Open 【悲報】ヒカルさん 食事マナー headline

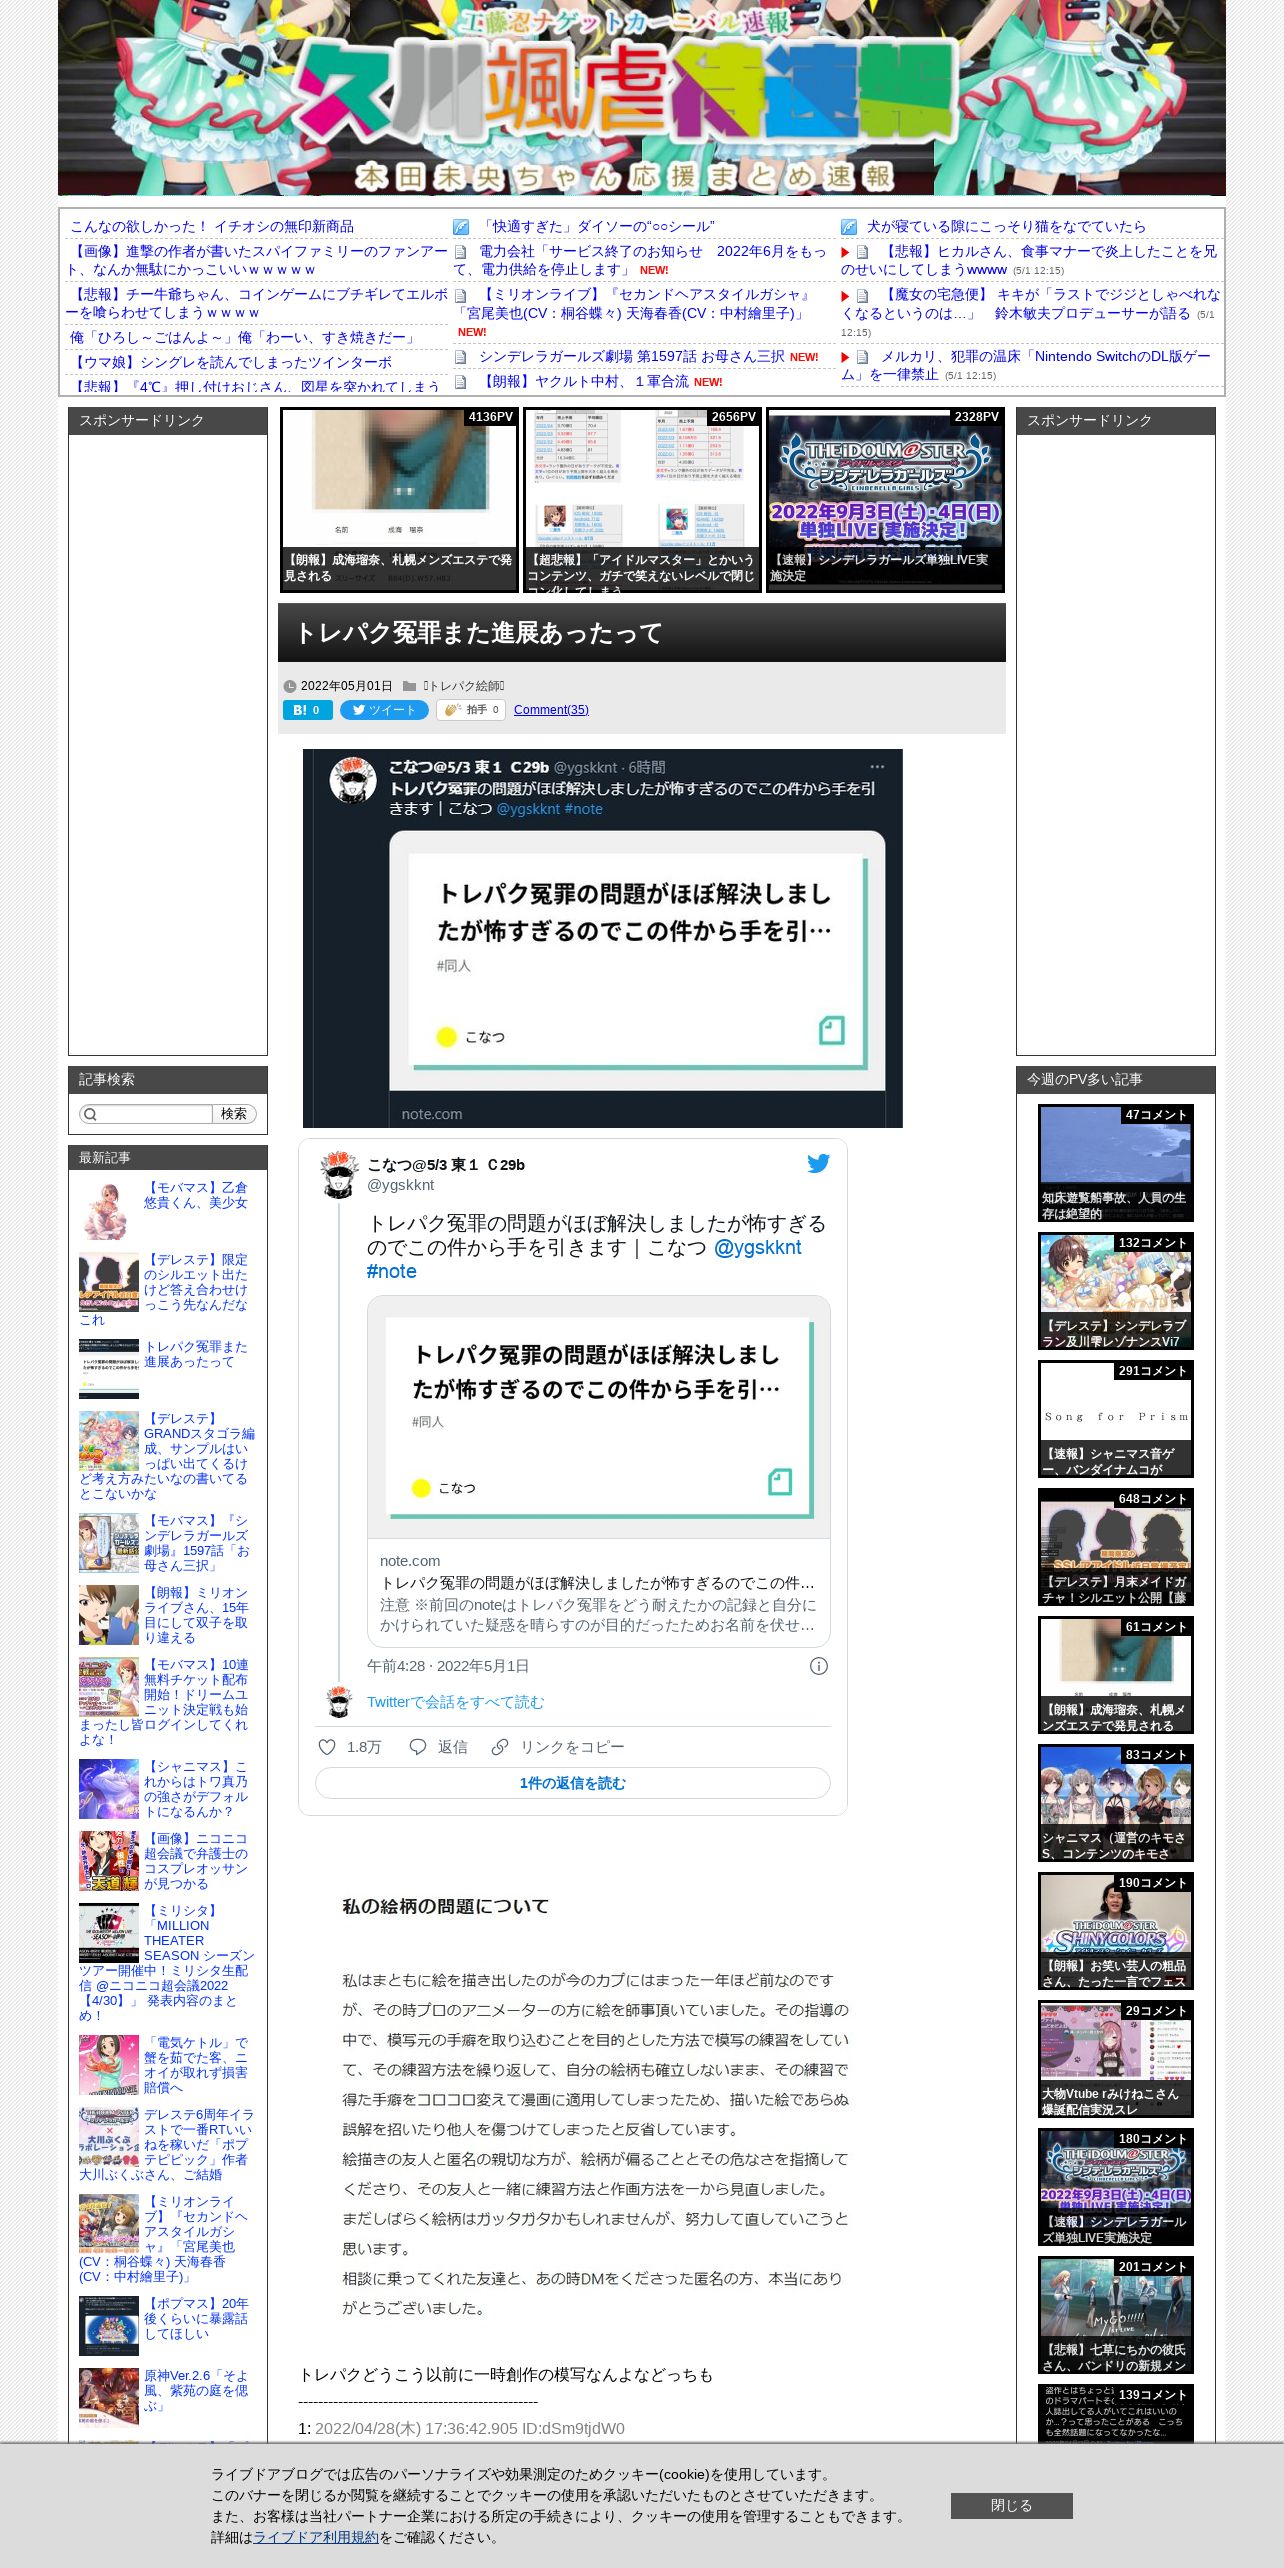(1029, 260)
